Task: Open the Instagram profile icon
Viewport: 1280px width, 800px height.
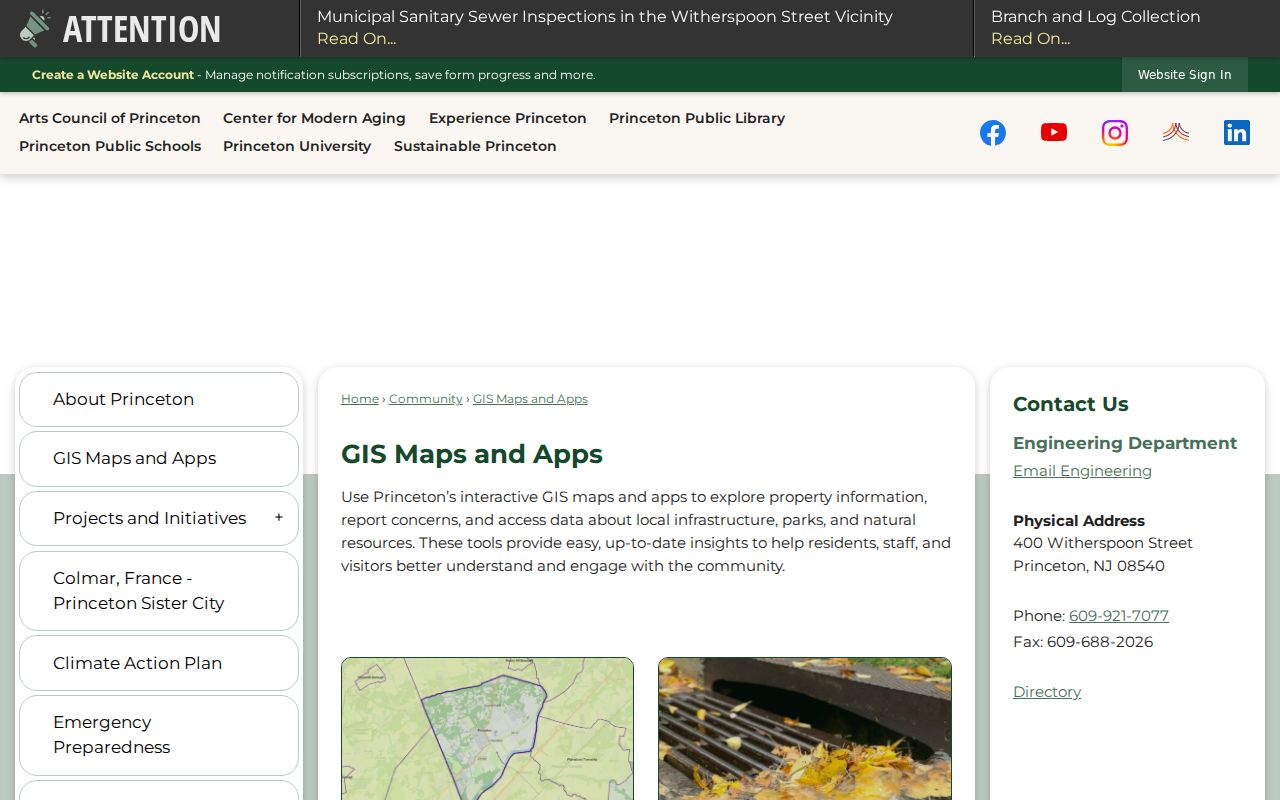Action: [1115, 133]
